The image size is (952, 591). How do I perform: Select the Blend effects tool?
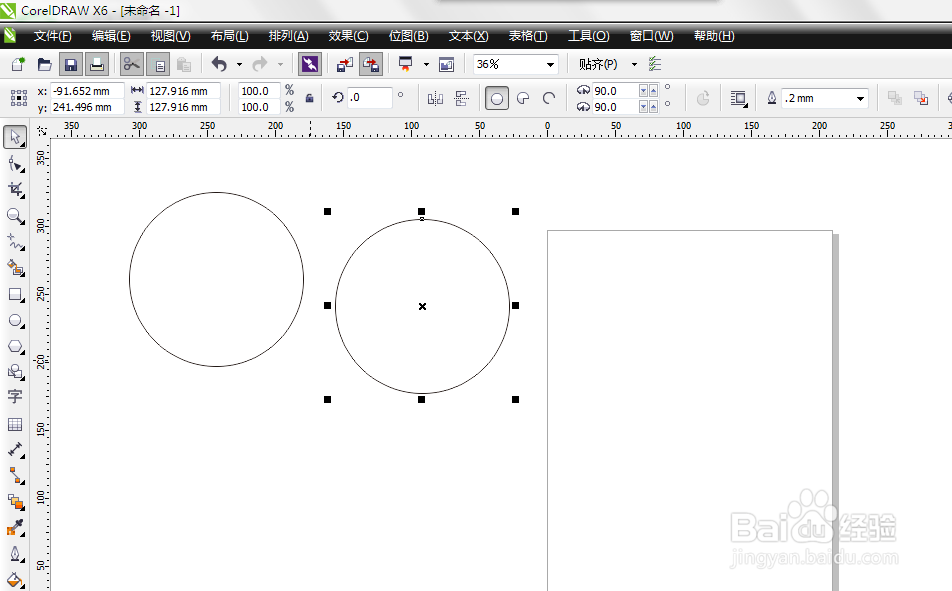(x=15, y=501)
